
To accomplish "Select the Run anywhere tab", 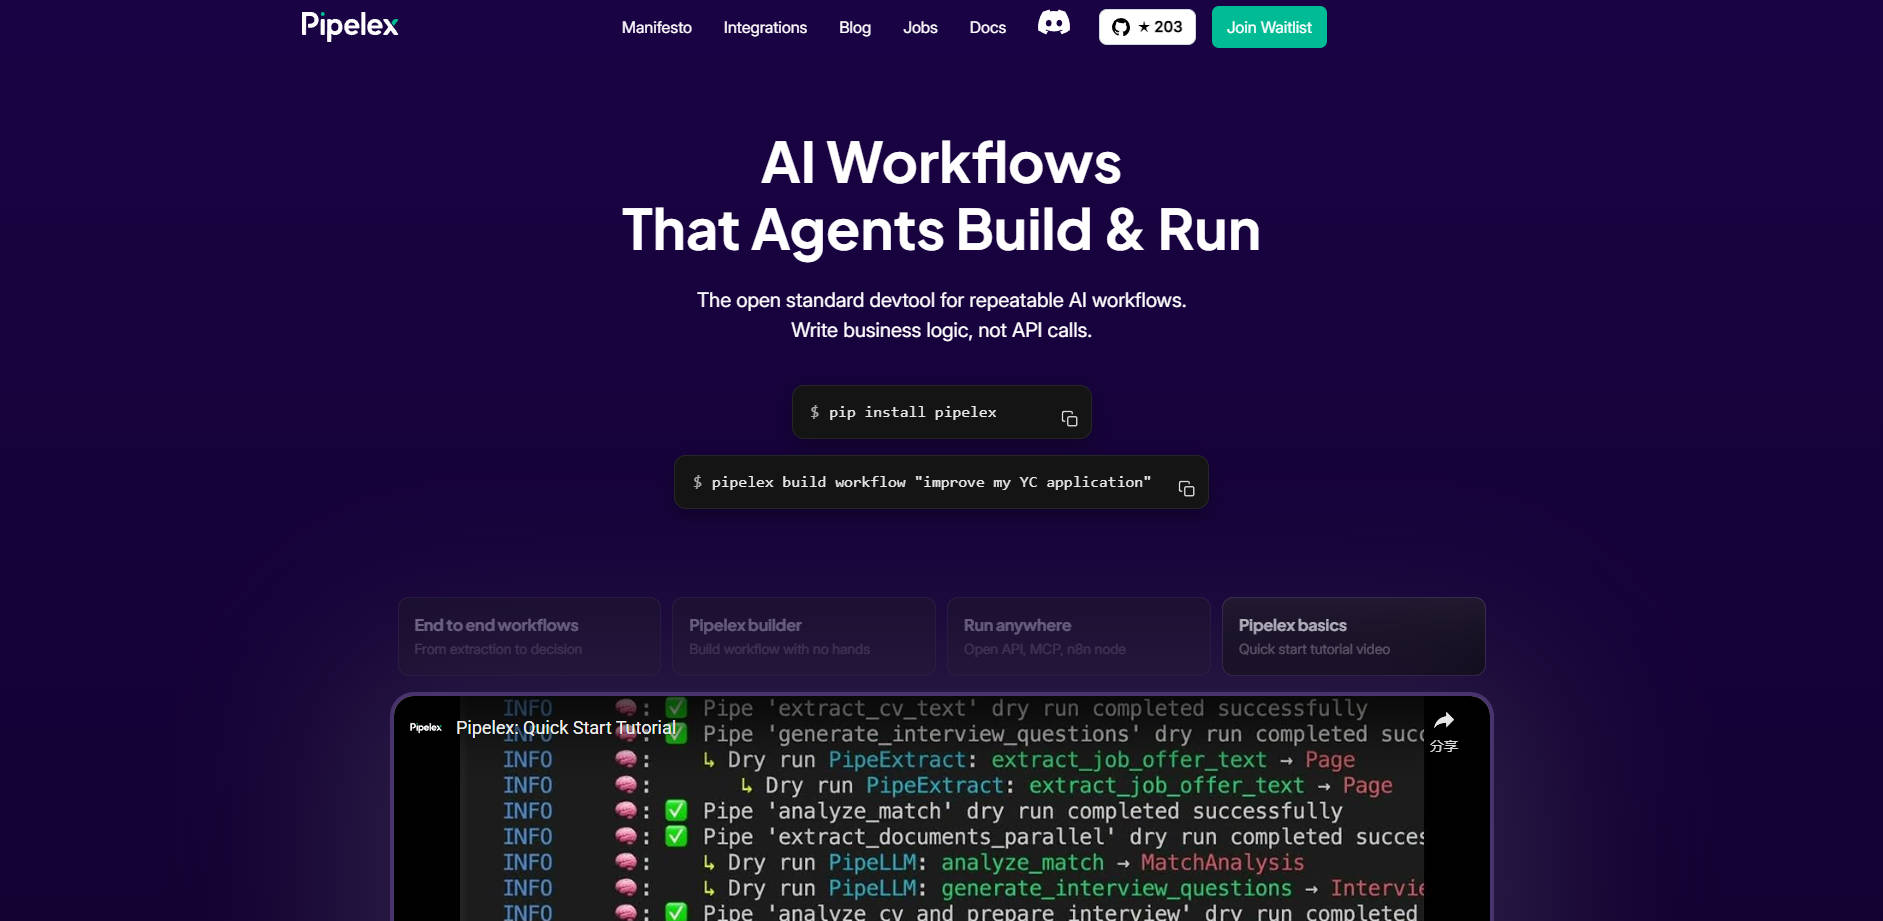I will [1078, 636].
